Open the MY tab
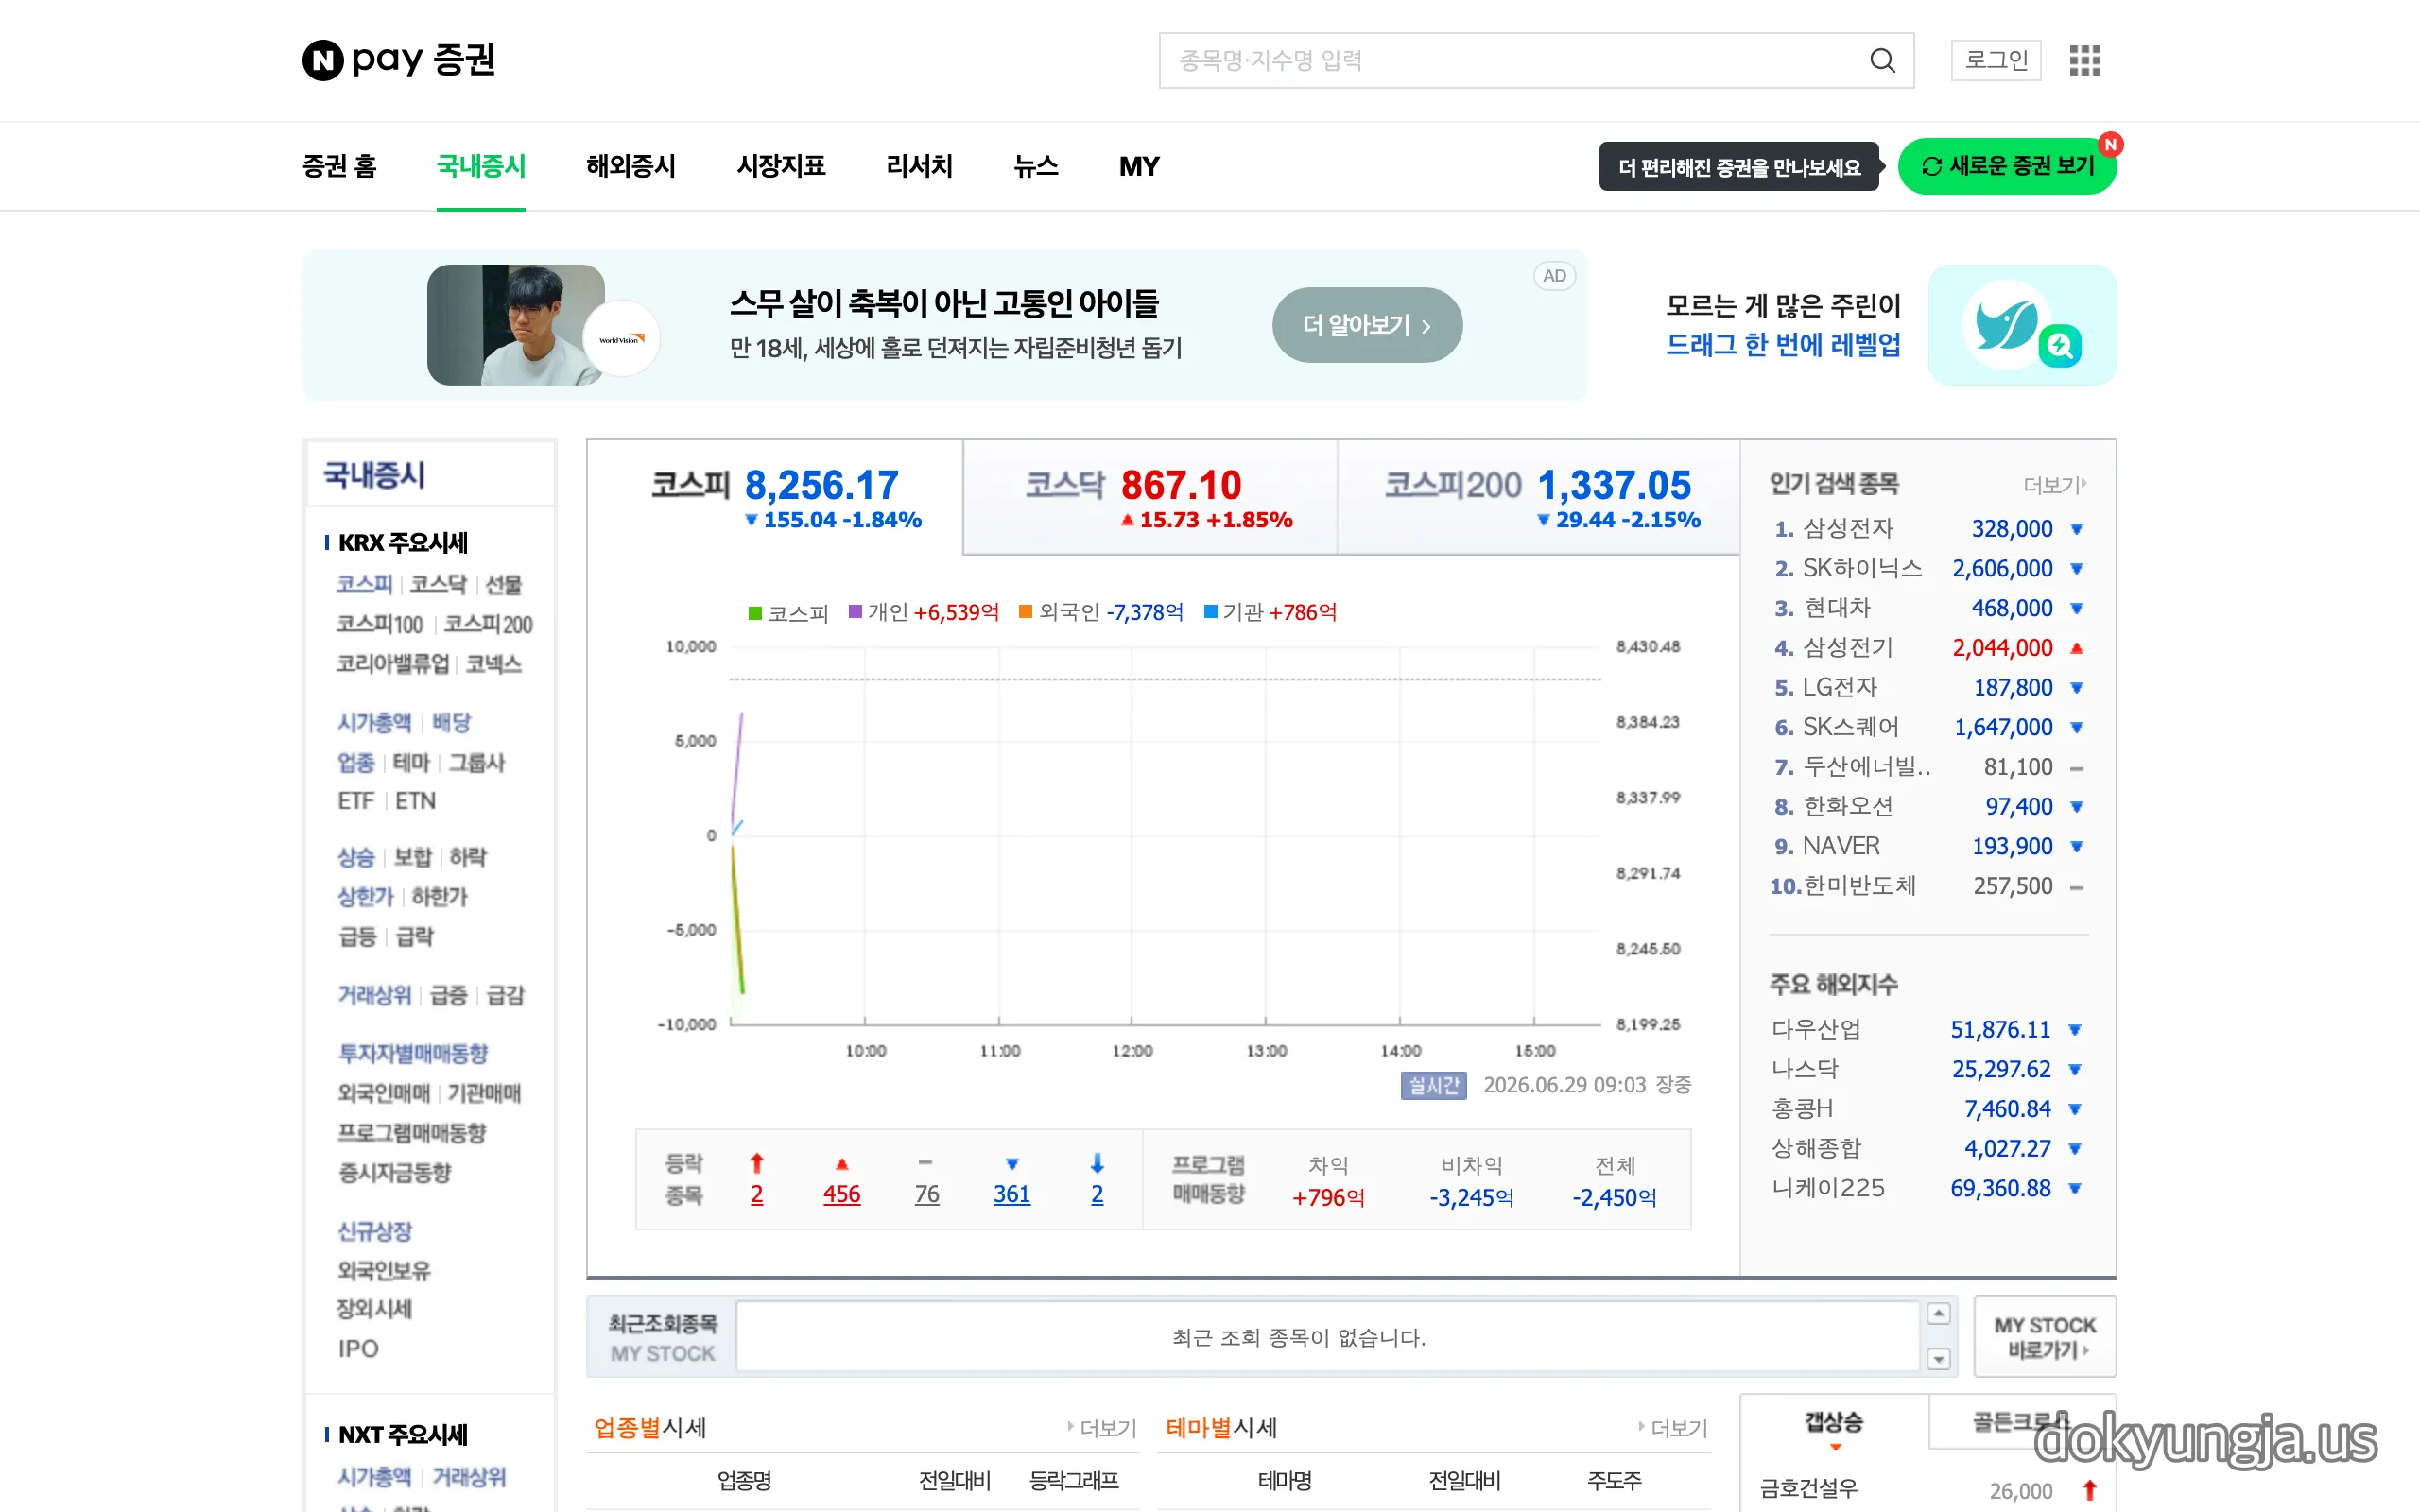Viewport: 2420px width, 1512px height. tap(1139, 166)
